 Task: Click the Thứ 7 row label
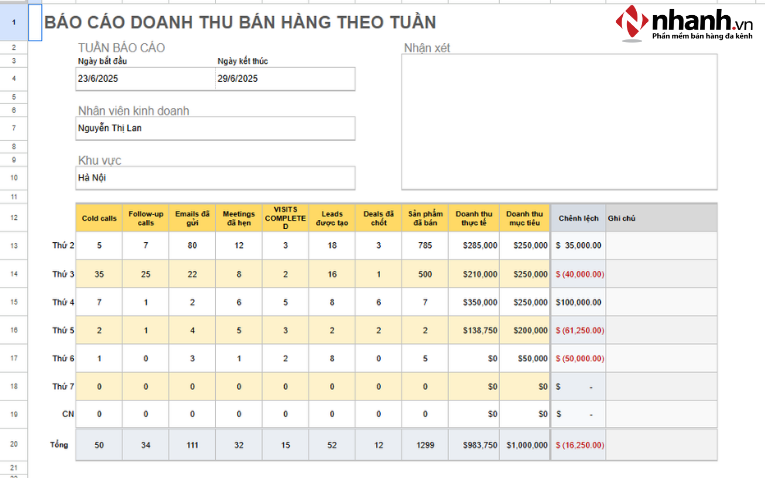tap(63, 386)
